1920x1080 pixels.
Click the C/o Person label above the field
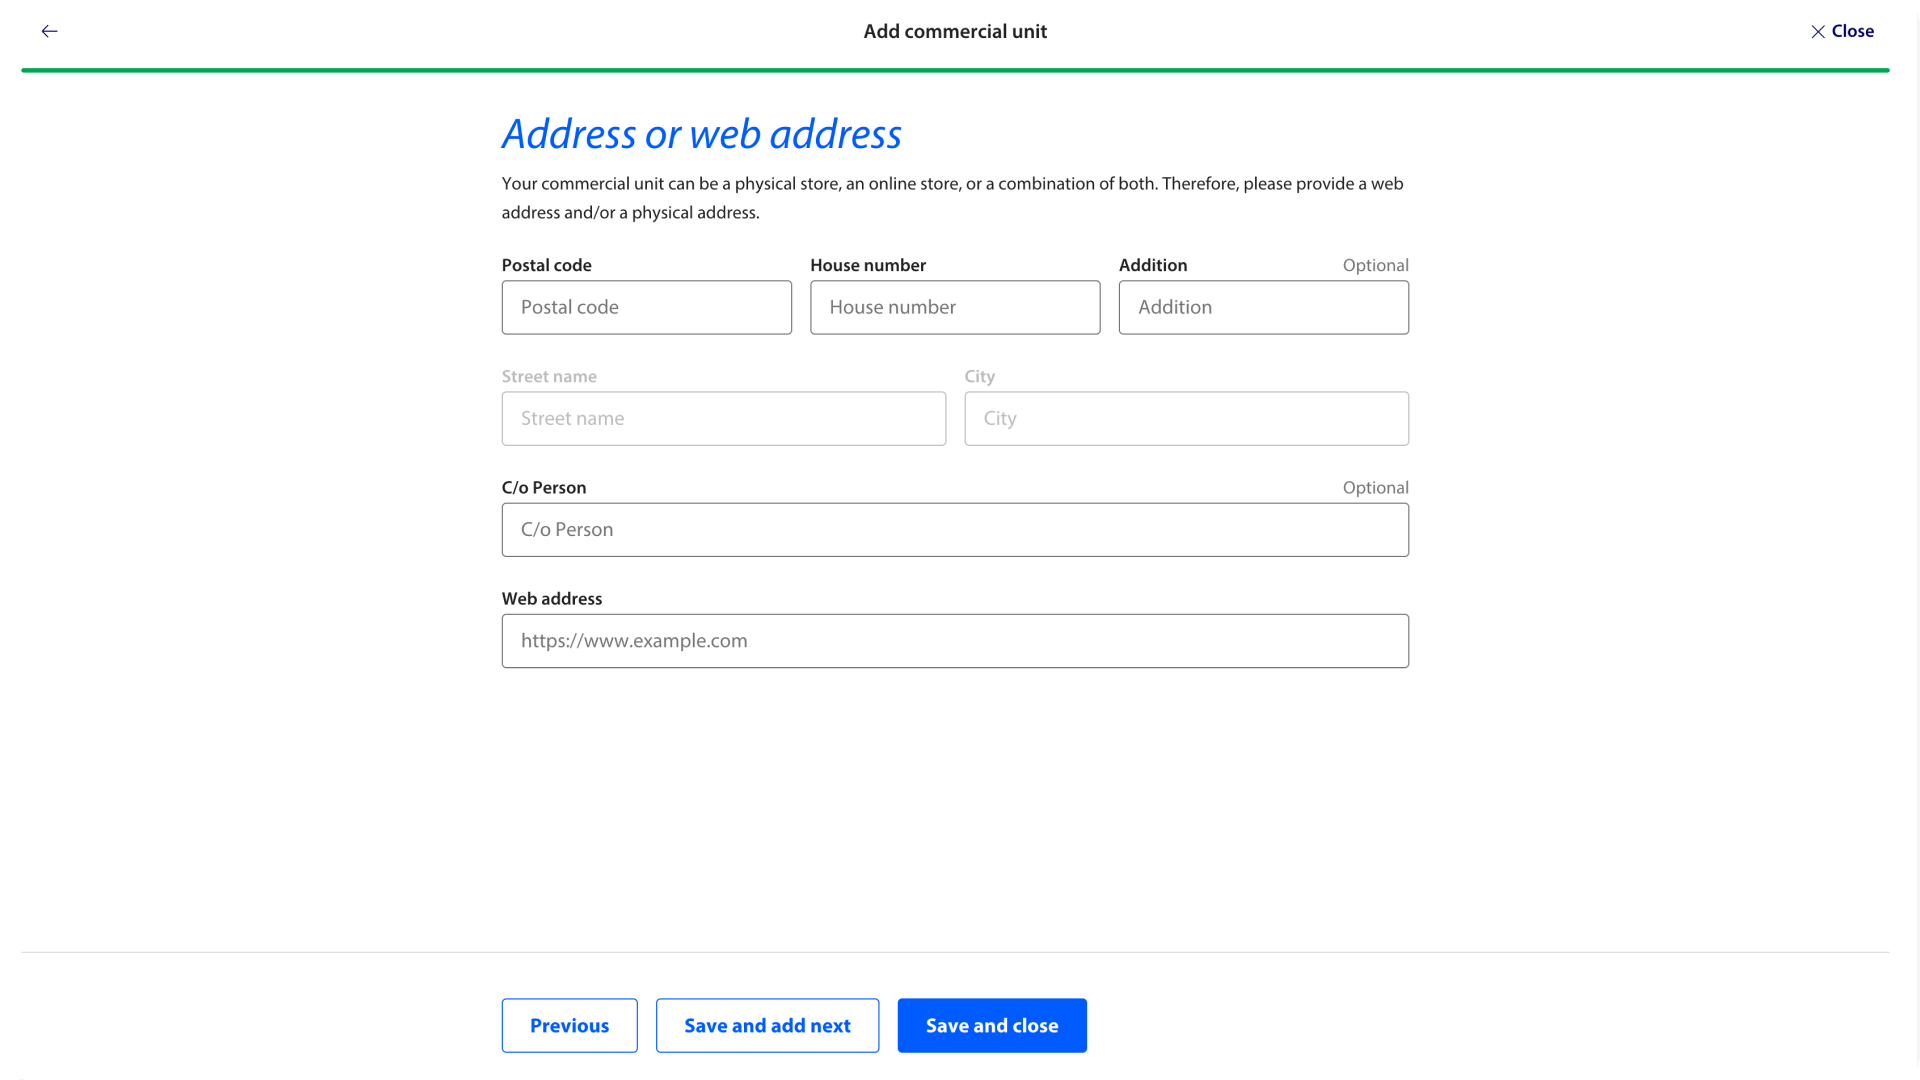point(543,487)
